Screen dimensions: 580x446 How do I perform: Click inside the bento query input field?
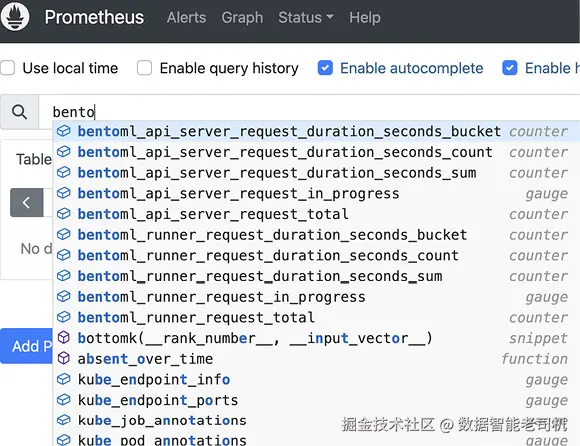pos(309,112)
